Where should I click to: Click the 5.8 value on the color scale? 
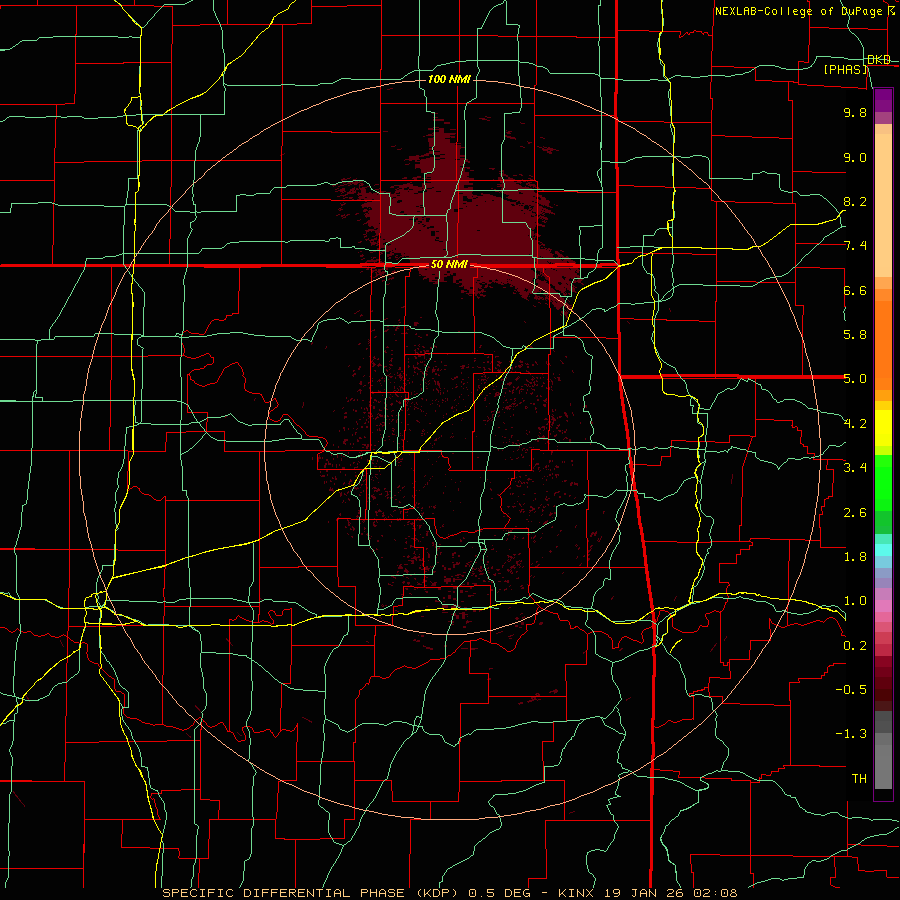point(855,335)
